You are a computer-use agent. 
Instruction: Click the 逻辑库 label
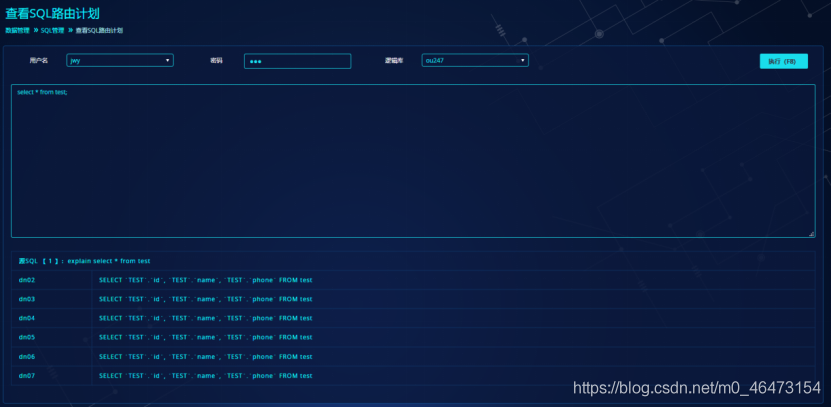click(394, 61)
